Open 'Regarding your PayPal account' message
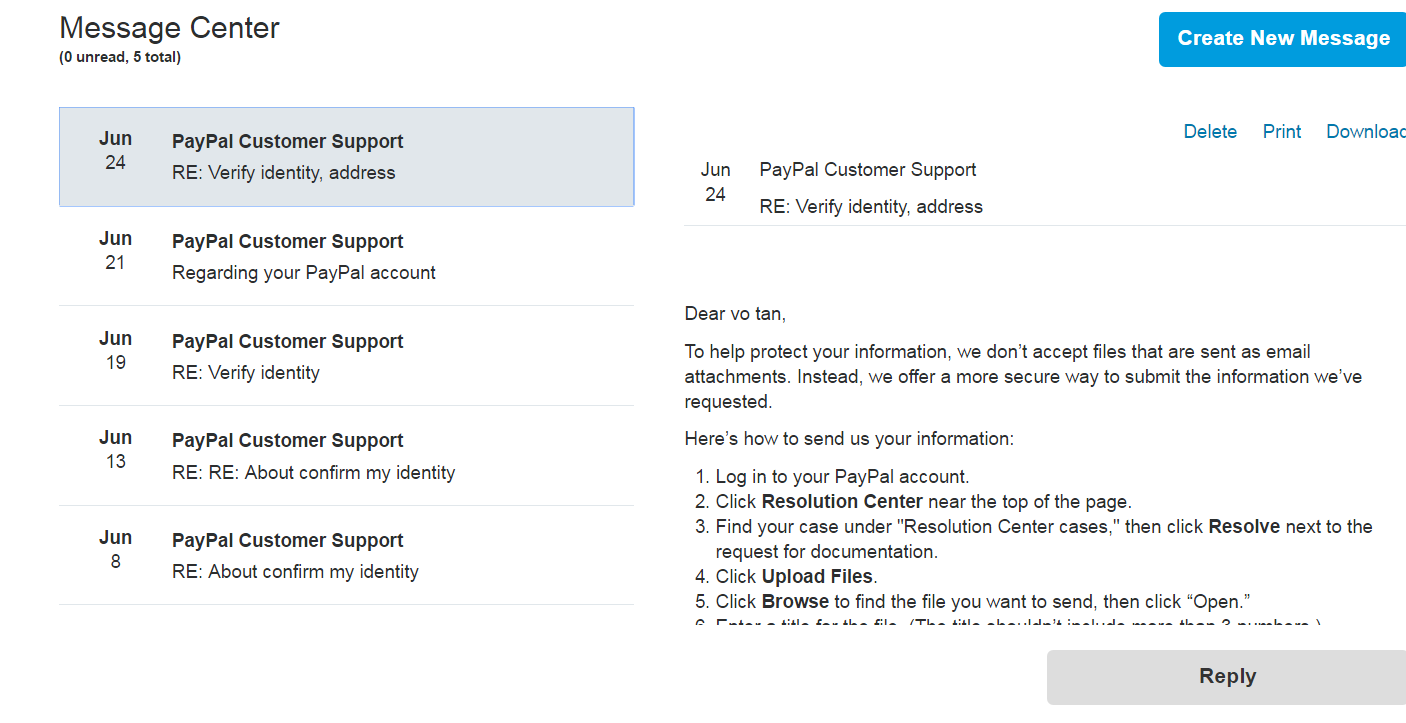This screenshot has height=723, width=1406. (x=346, y=257)
